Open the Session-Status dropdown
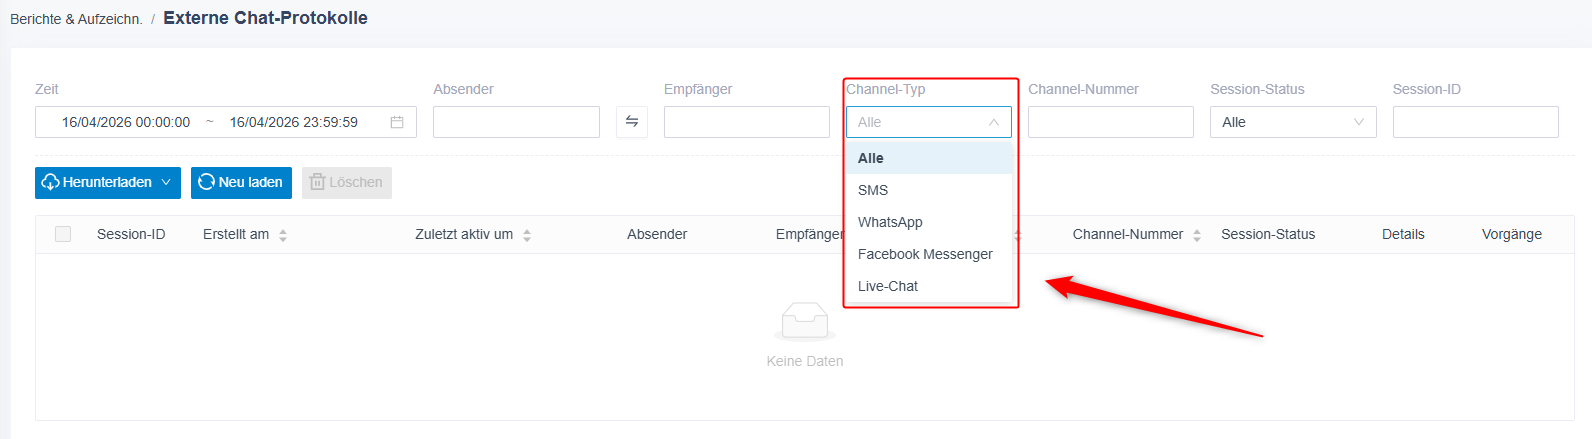Image resolution: width=1592 pixels, height=439 pixels. [1293, 122]
